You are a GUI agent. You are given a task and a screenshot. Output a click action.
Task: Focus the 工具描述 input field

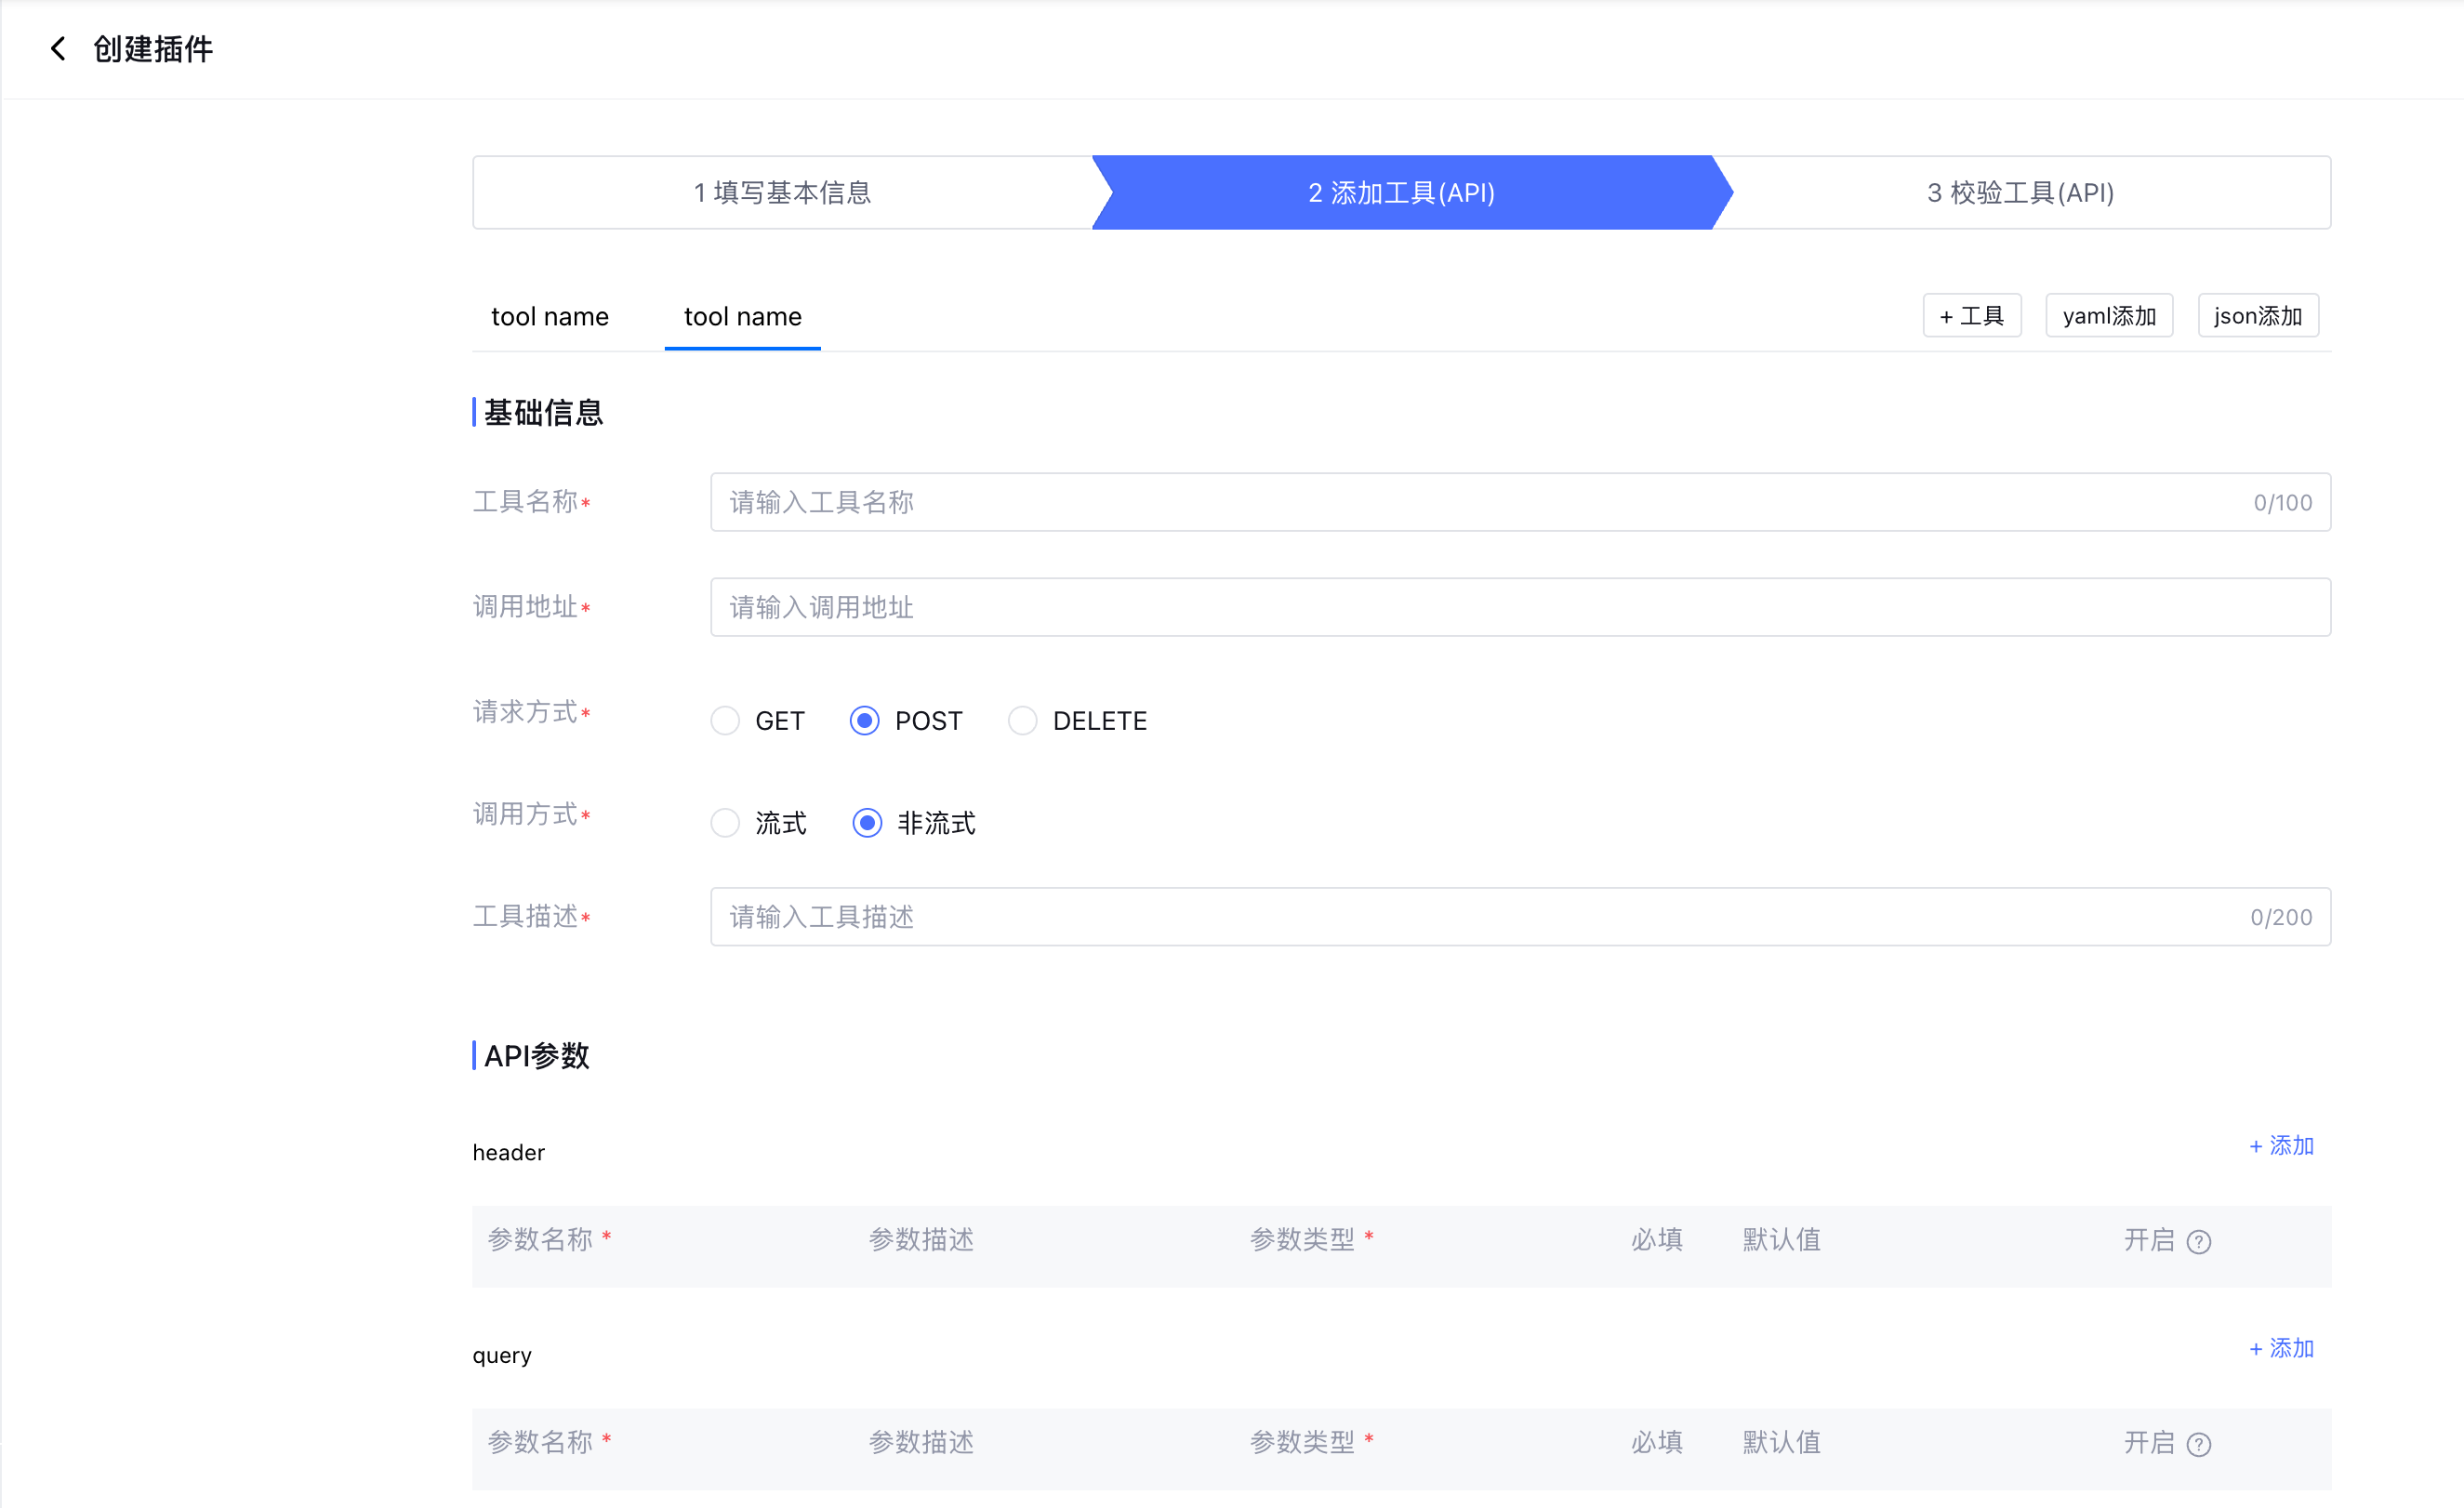pos(1480,916)
